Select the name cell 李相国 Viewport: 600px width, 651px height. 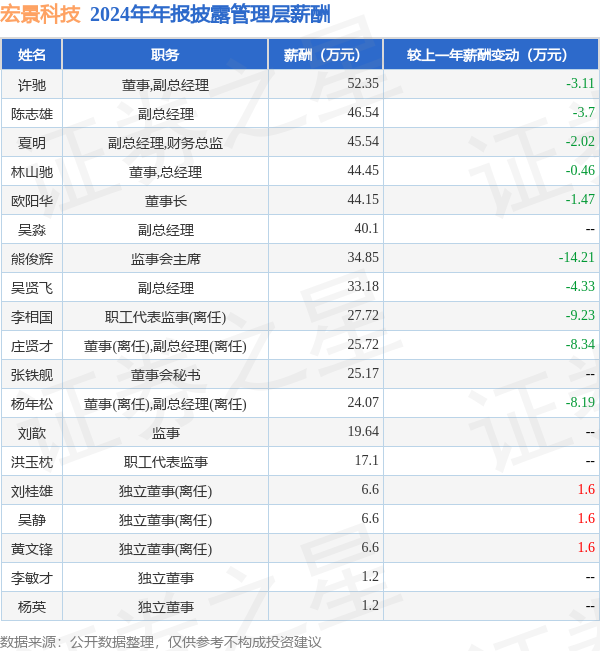click(x=32, y=317)
